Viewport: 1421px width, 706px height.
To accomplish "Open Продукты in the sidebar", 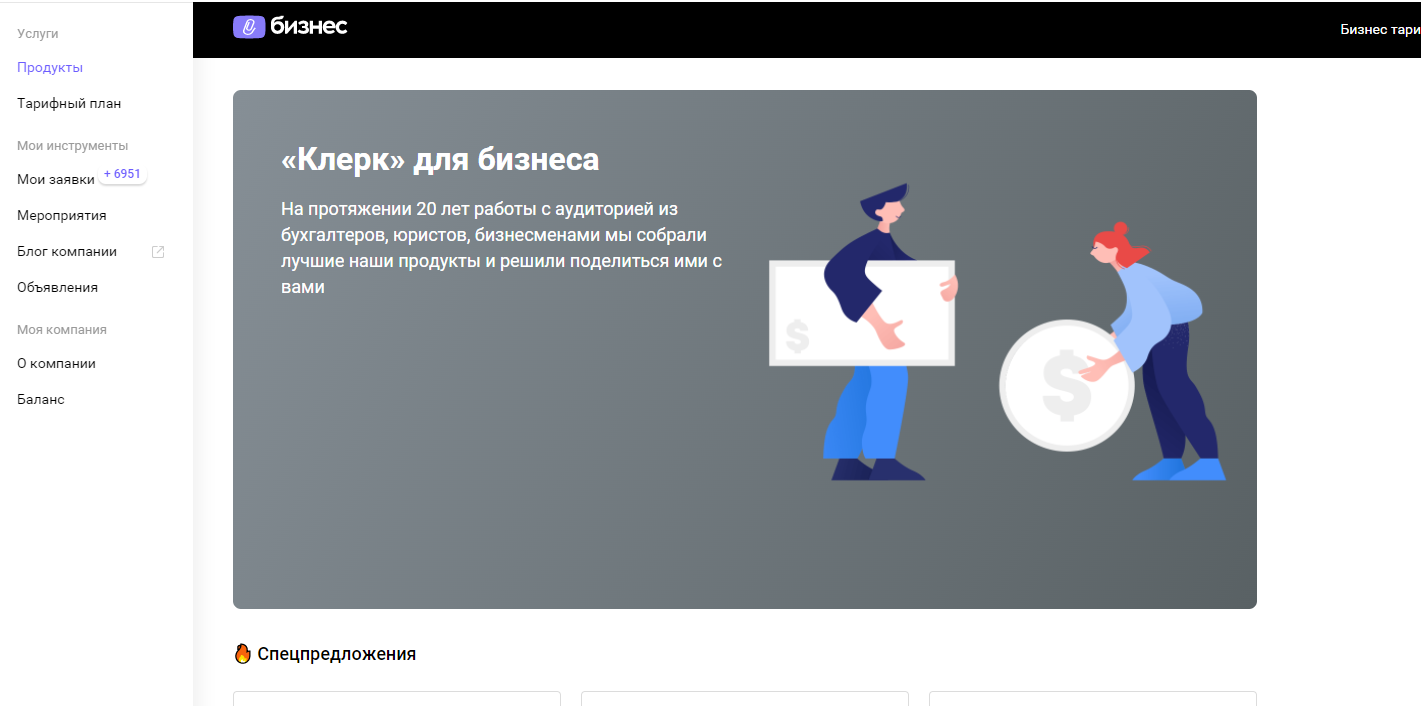I will pos(50,68).
